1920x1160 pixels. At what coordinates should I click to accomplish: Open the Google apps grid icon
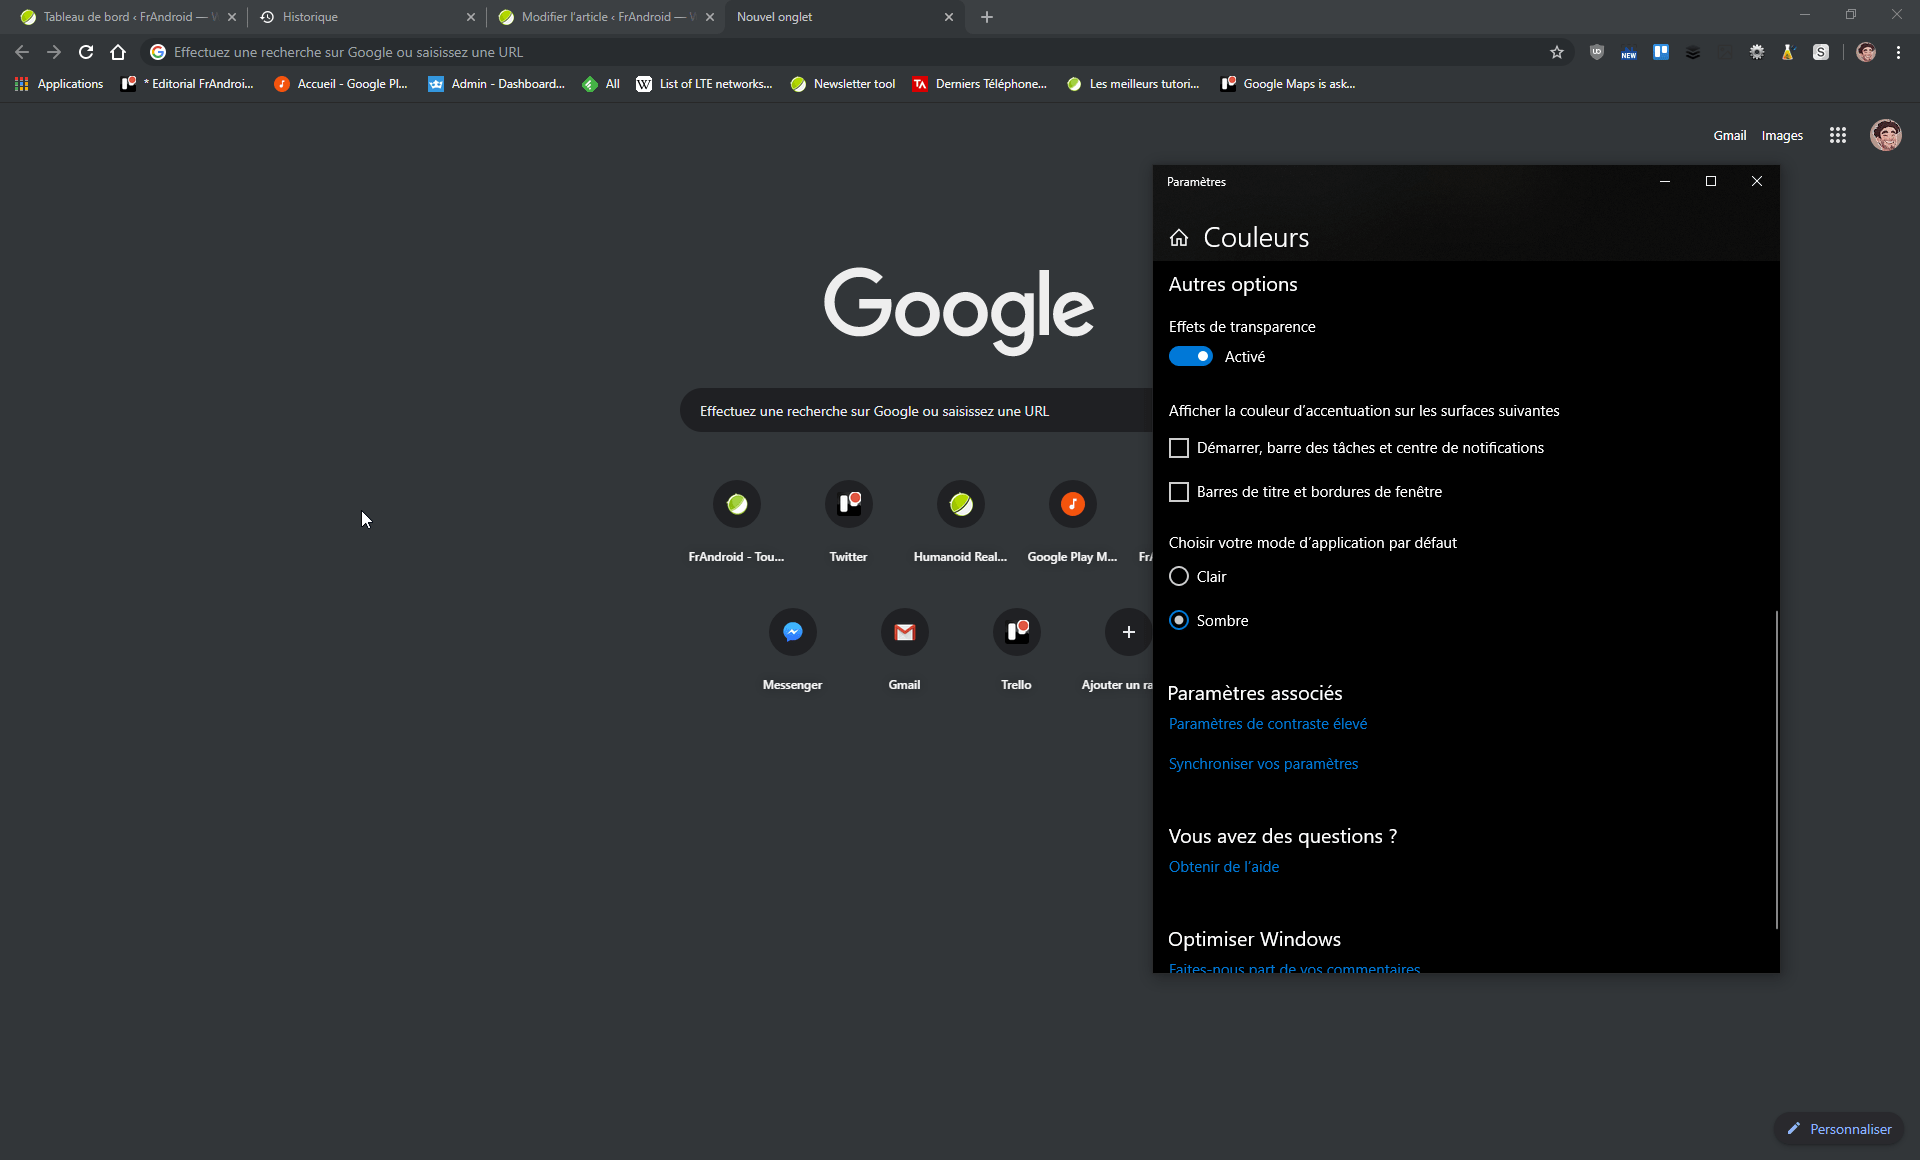point(1837,135)
